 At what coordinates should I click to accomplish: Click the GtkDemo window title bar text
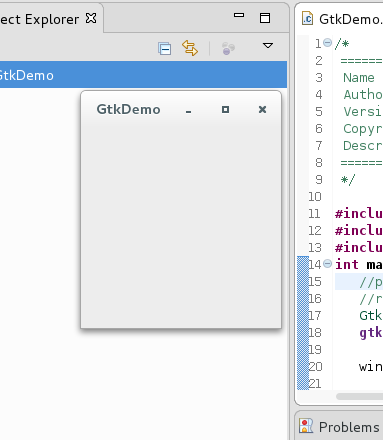[x=128, y=110]
